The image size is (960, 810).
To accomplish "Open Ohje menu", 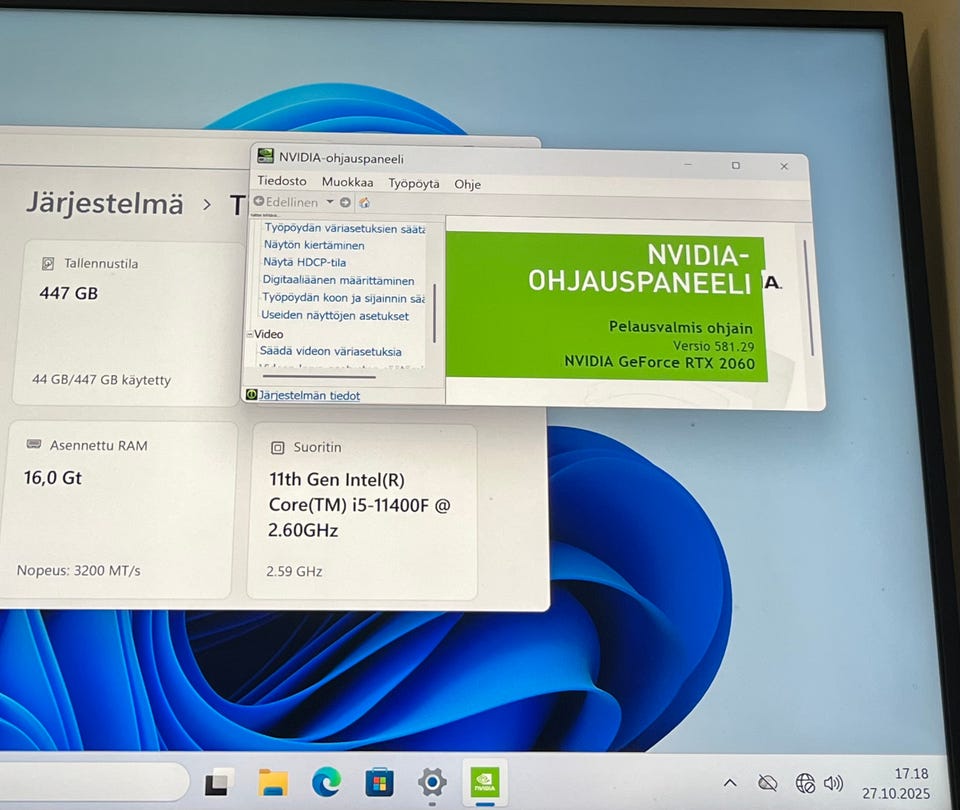I will click(x=467, y=184).
